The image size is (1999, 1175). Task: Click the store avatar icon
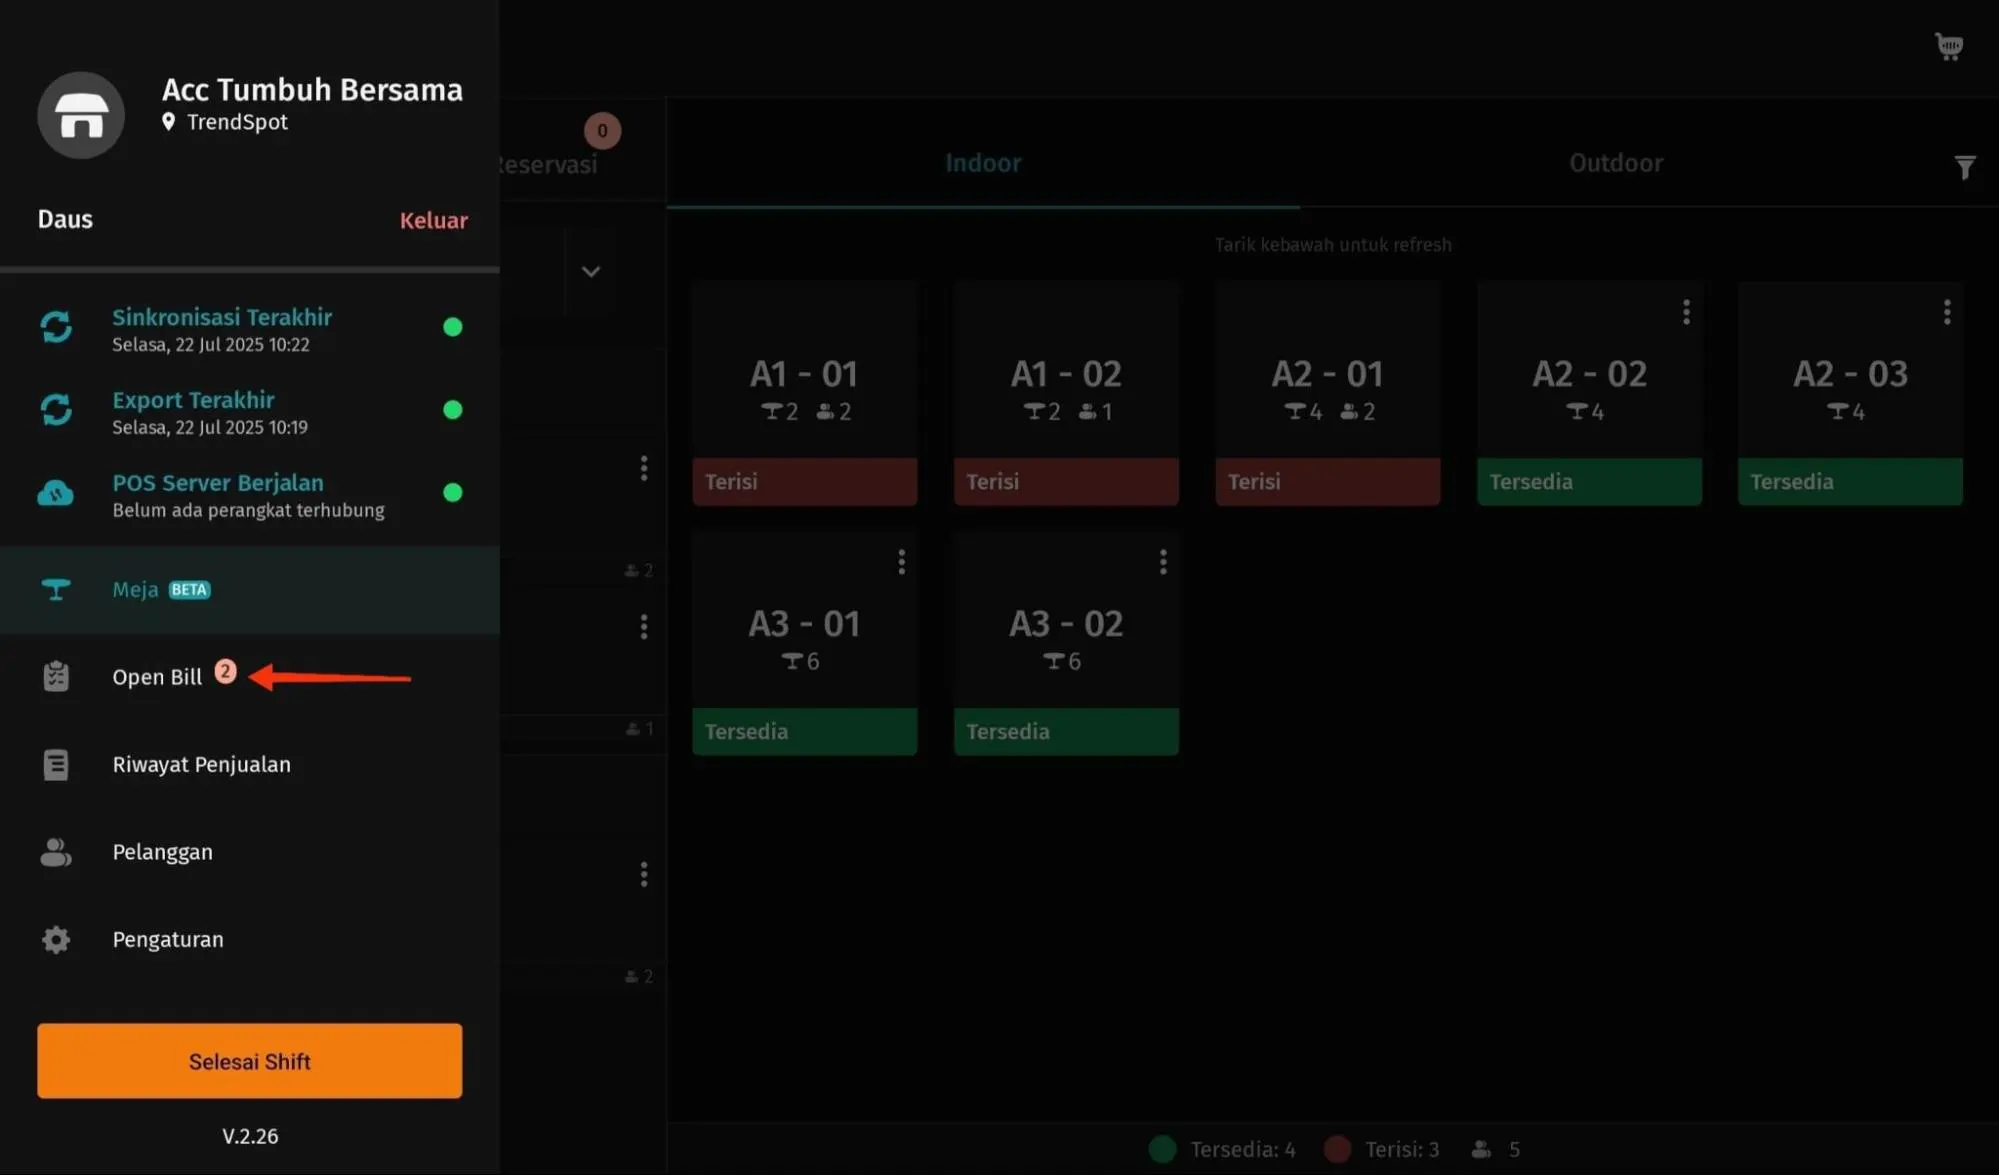click(x=81, y=115)
